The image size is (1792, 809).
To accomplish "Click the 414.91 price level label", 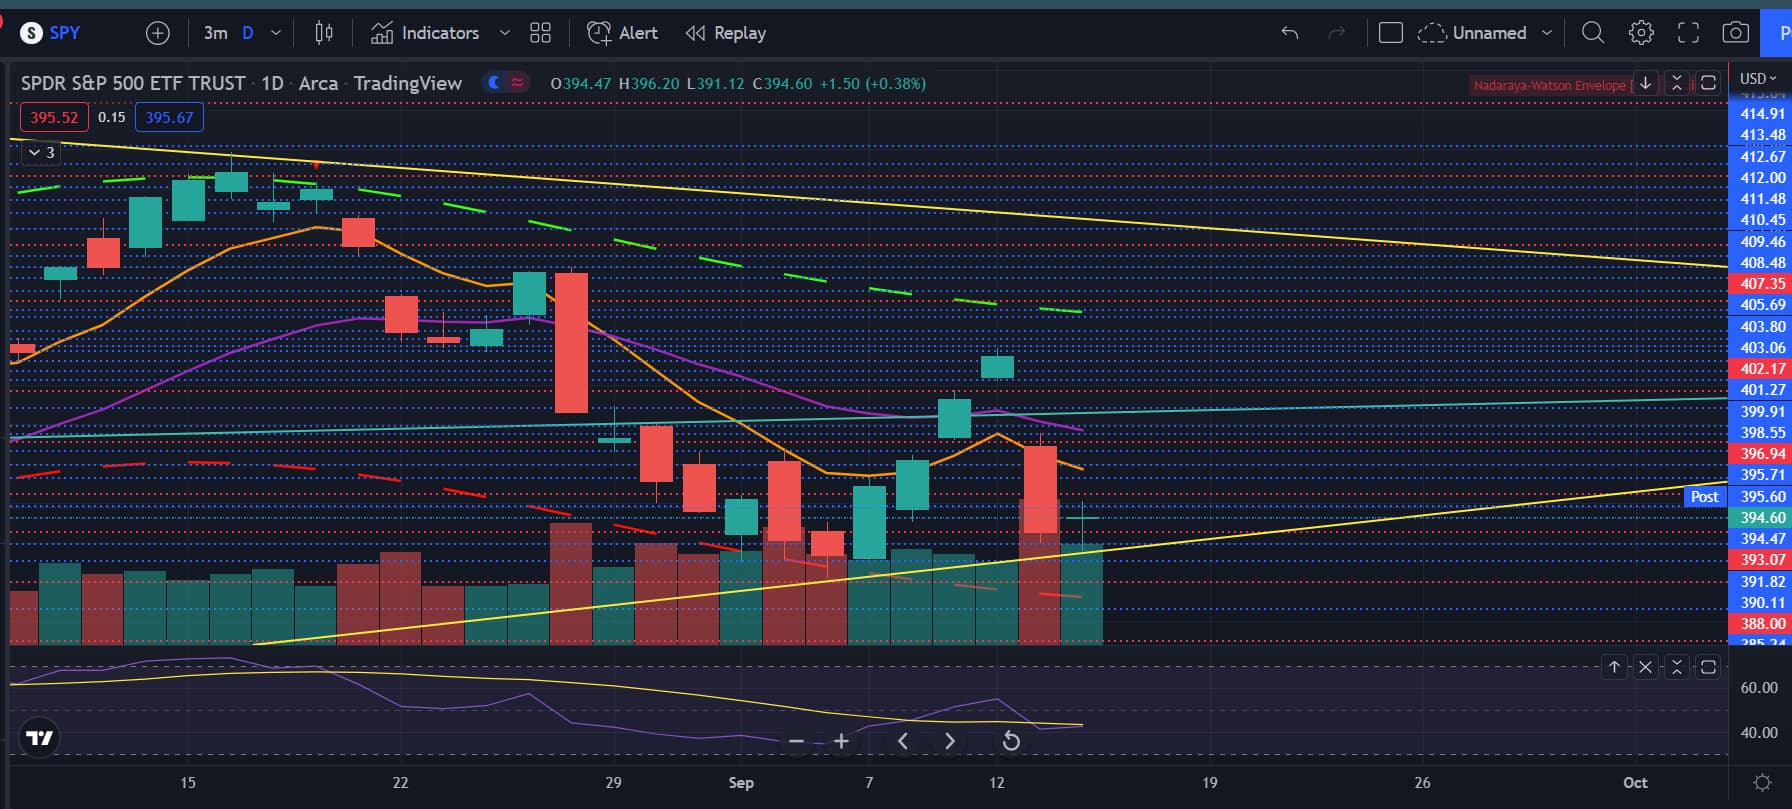I will click(1762, 114).
